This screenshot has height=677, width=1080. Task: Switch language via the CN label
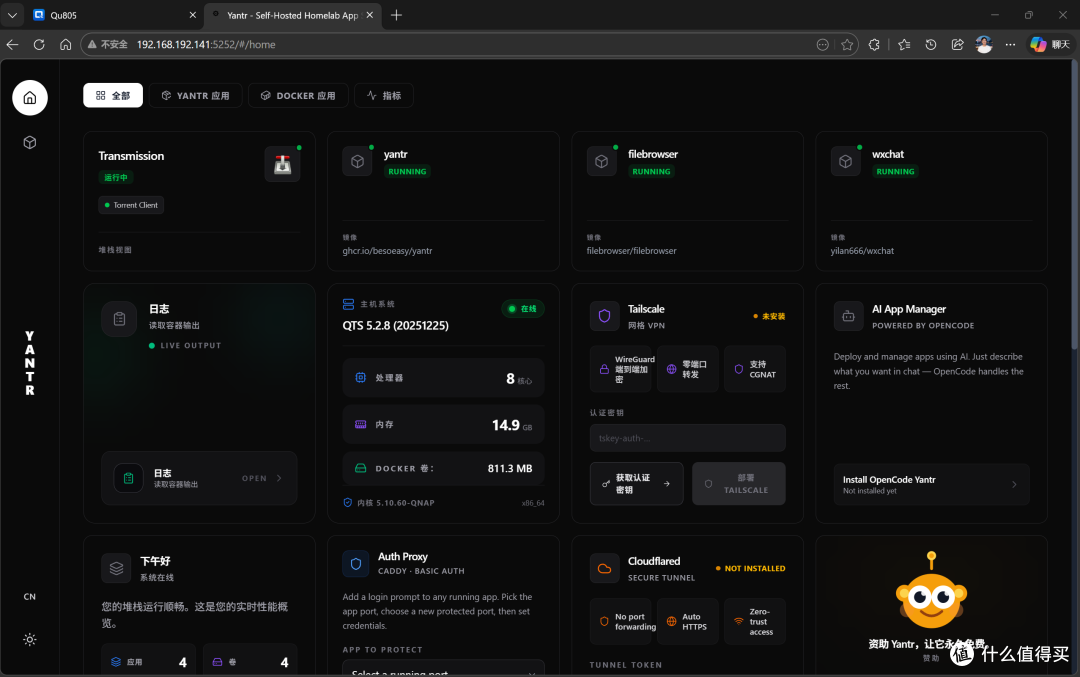tap(30, 596)
